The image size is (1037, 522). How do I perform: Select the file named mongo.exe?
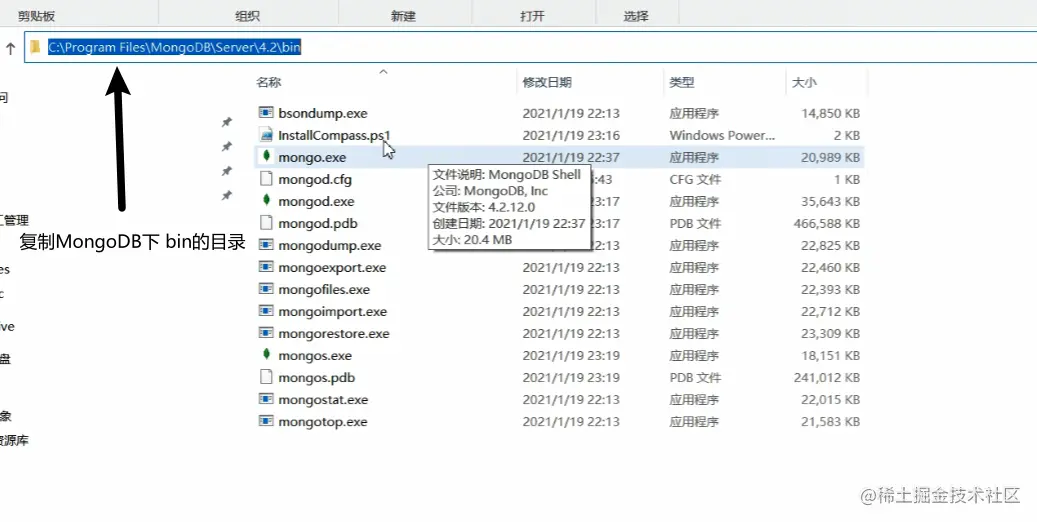[x=312, y=157]
